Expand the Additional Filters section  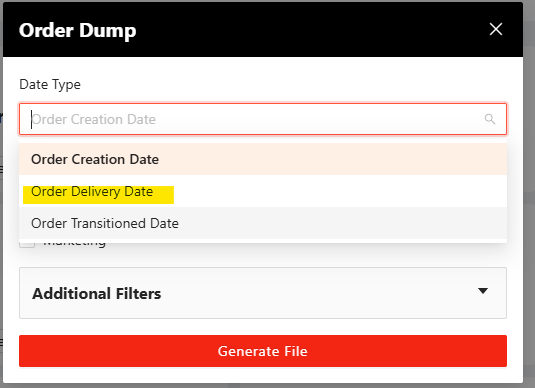263,293
